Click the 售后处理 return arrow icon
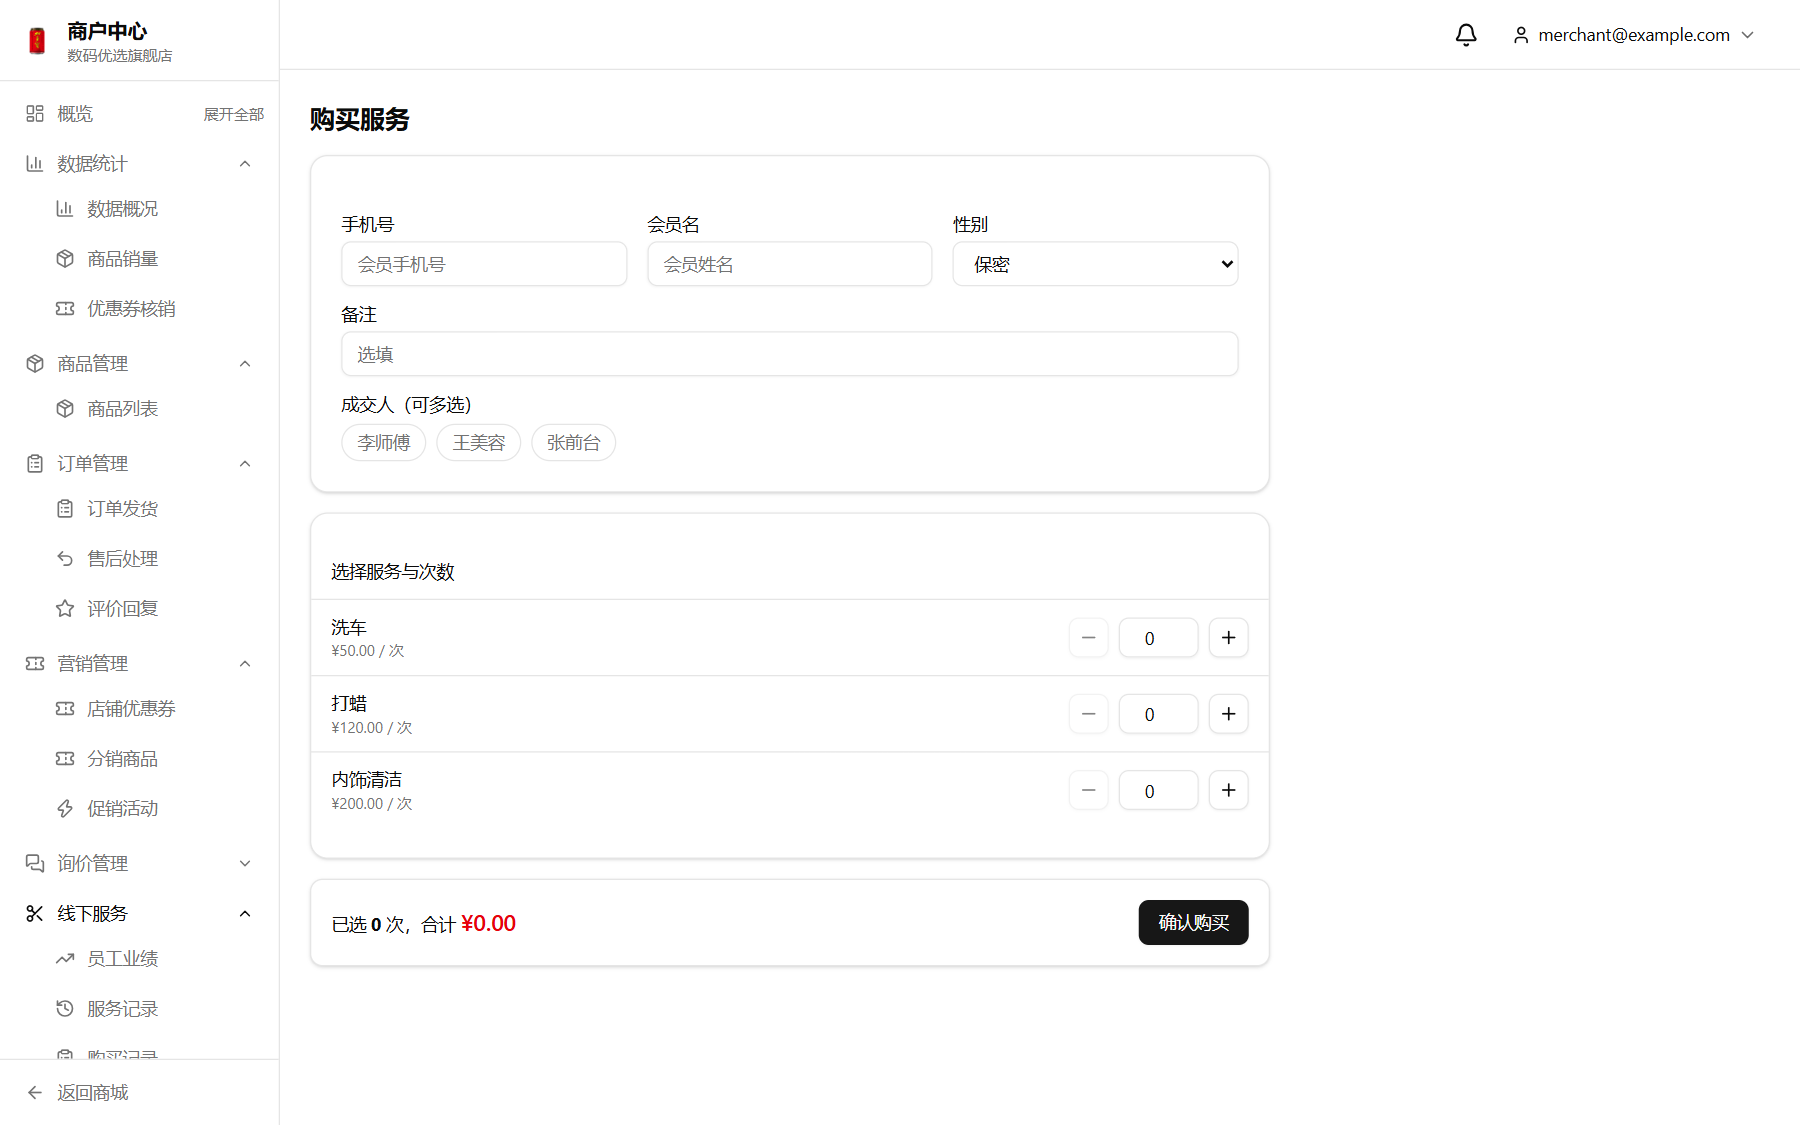 (65, 559)
